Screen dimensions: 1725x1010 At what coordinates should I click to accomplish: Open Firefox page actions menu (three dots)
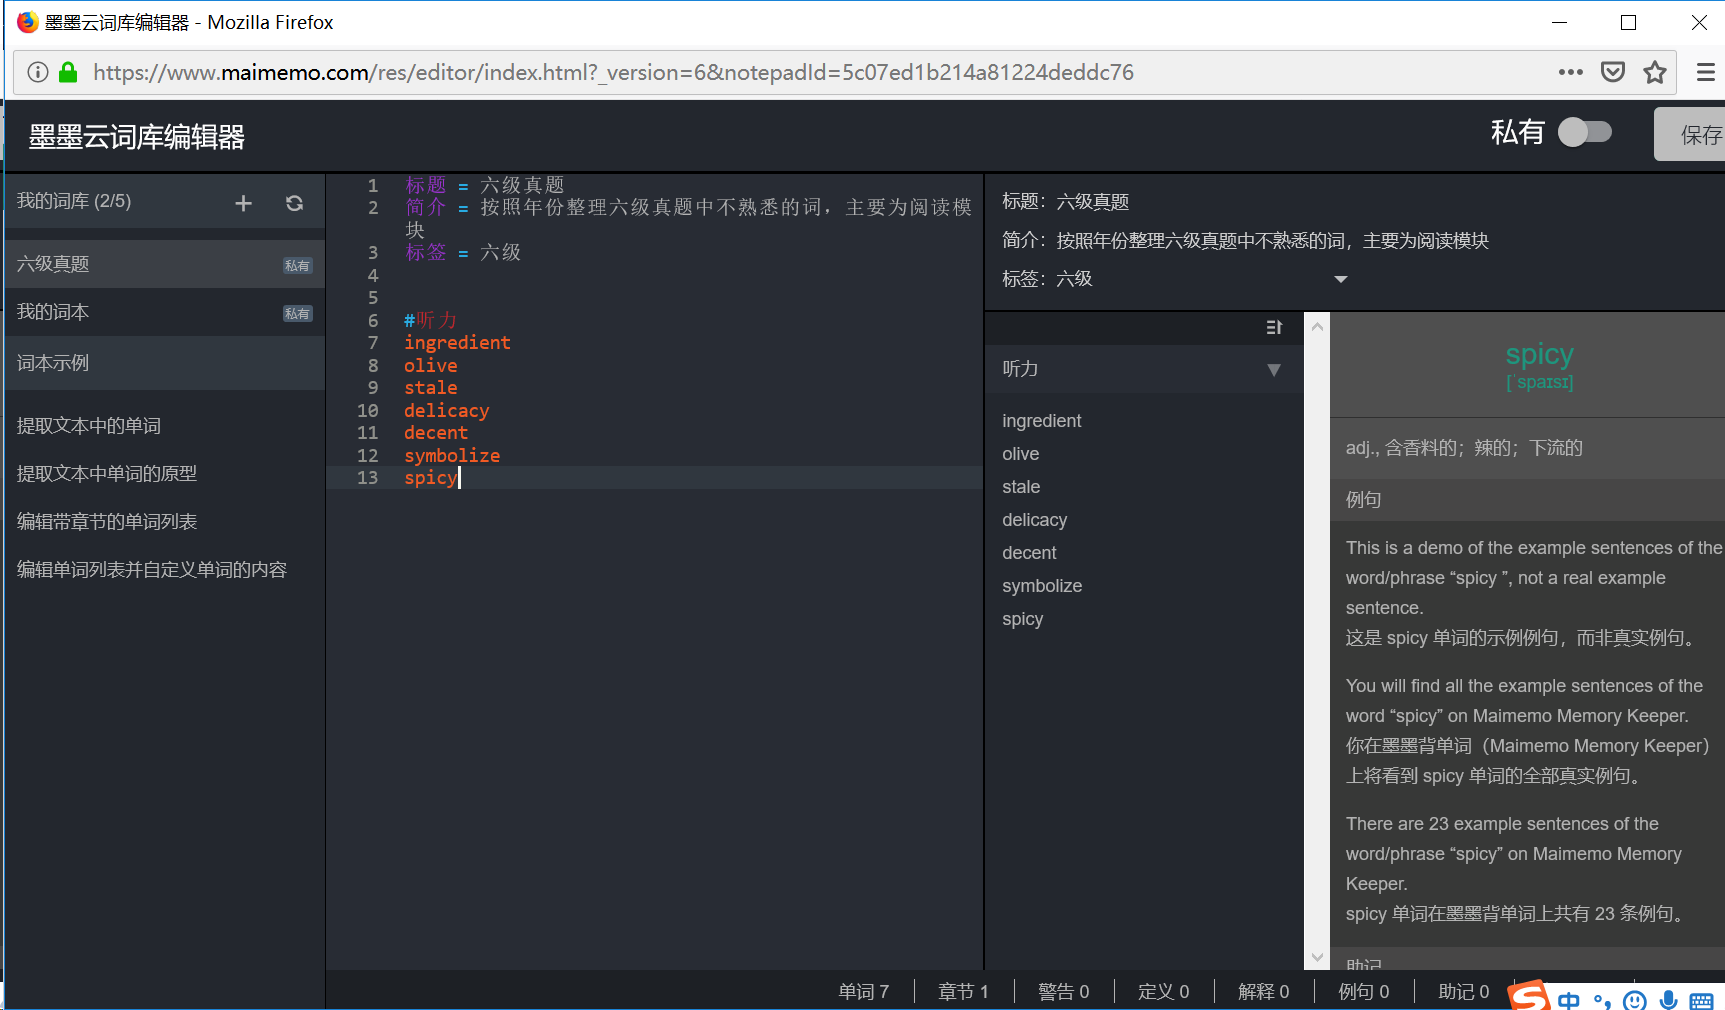click(1570, 72)
